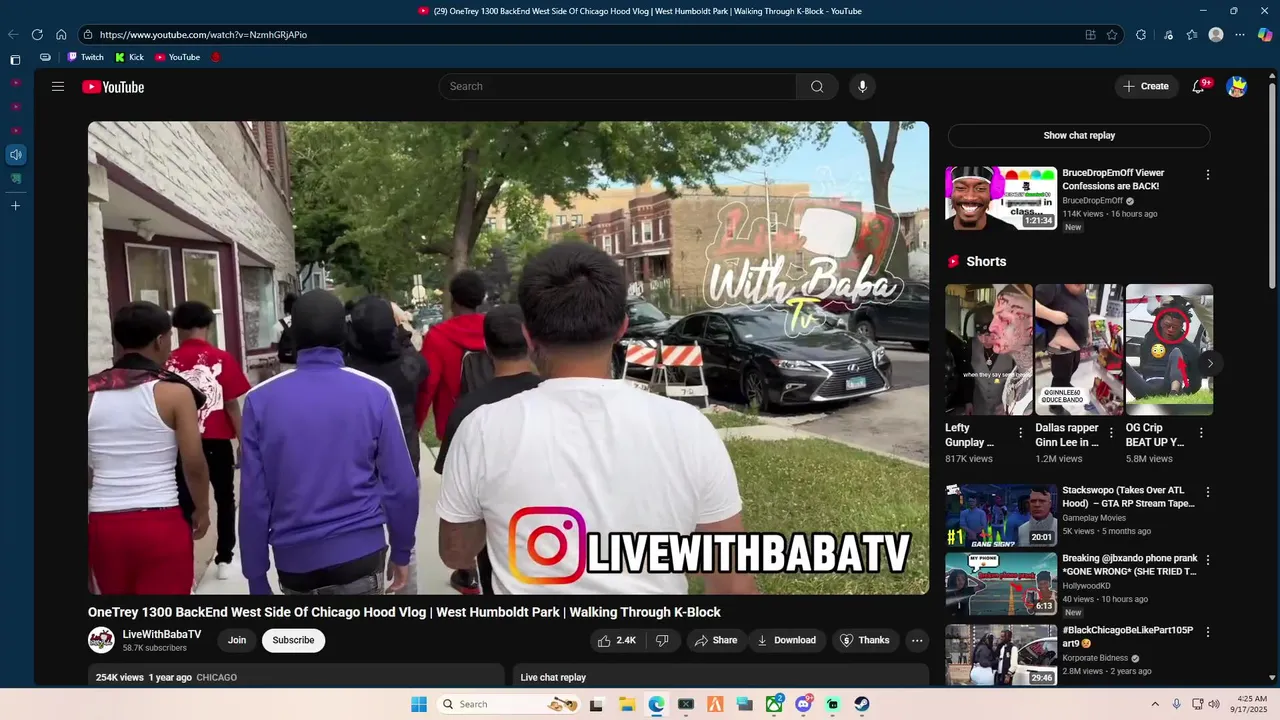The image size is (1280, 720).
Task: Open options for BruceDropEmOff video
Action: (x=1207, y=175)
